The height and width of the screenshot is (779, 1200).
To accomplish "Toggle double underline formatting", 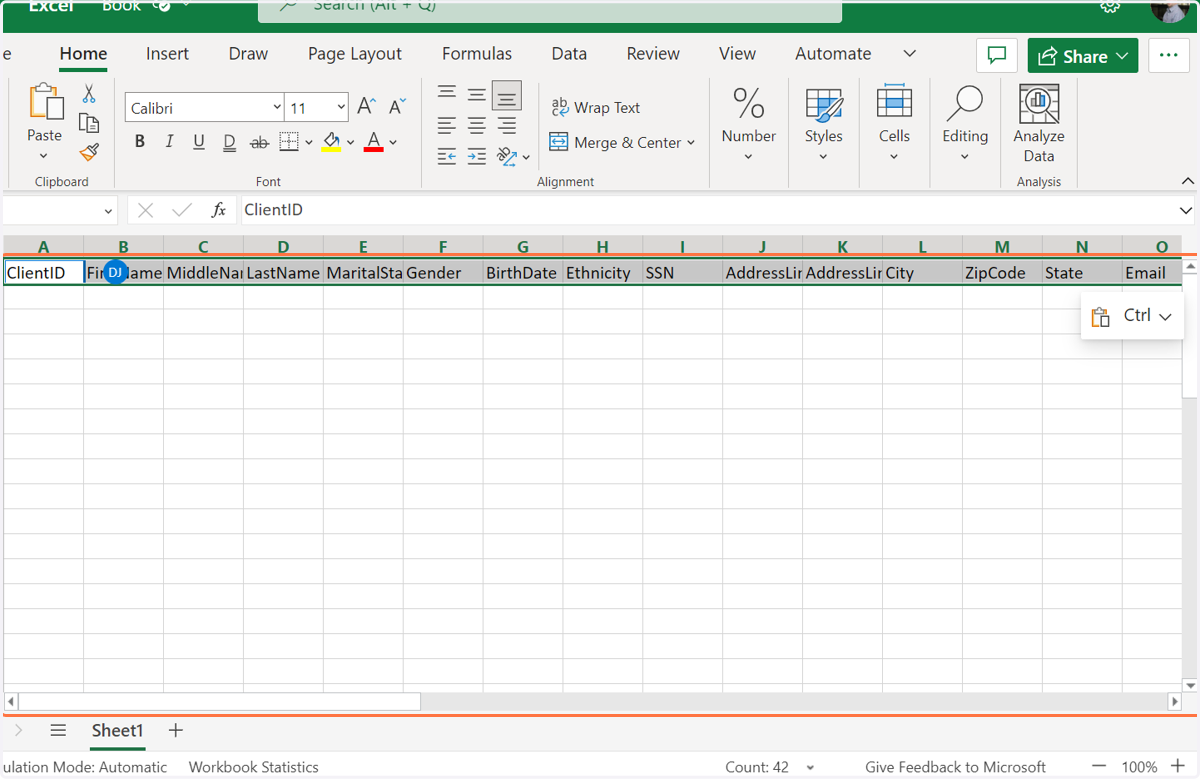I will pyautogui.click(x=229, y=142).
